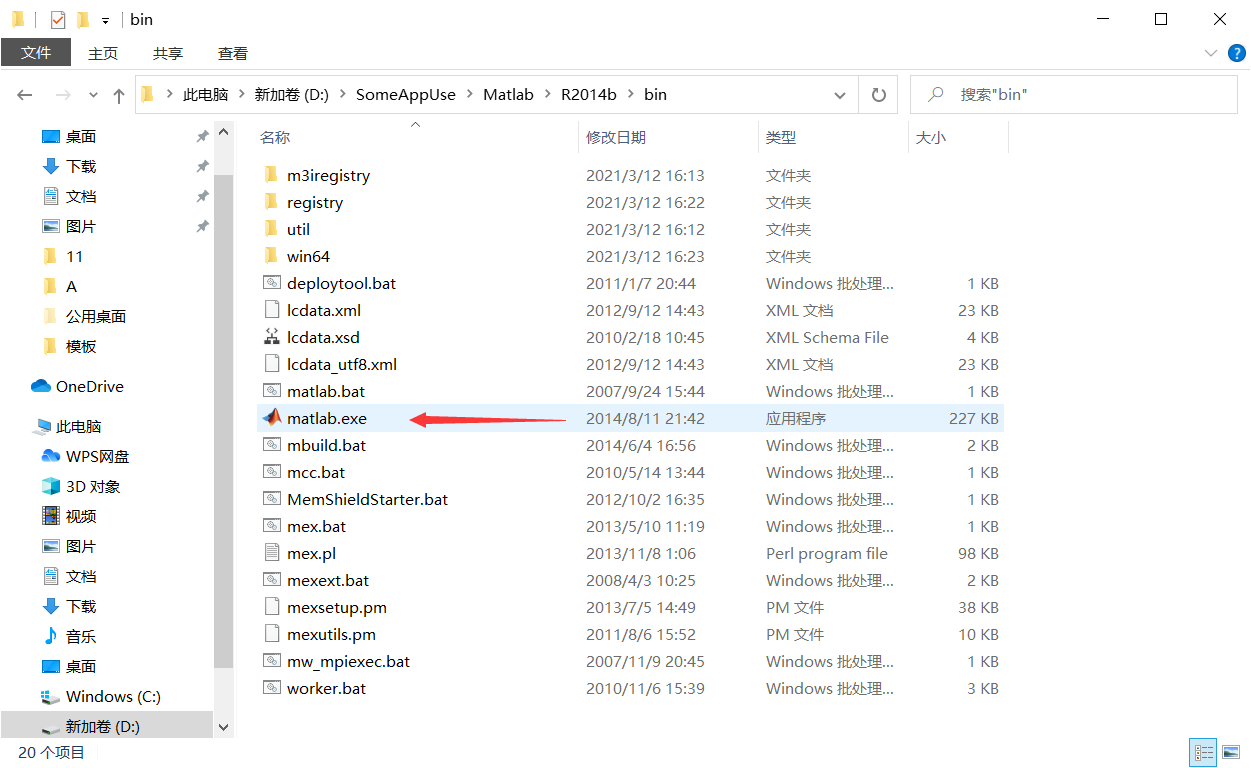The height and width of the screenshot is (768, 1251).
Task: Open the recent locations dropdown
Action: 94,95
